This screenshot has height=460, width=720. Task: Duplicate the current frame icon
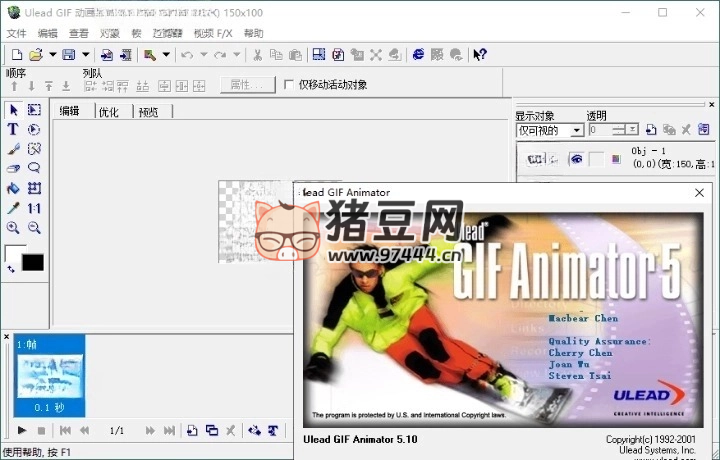(212, 431)
